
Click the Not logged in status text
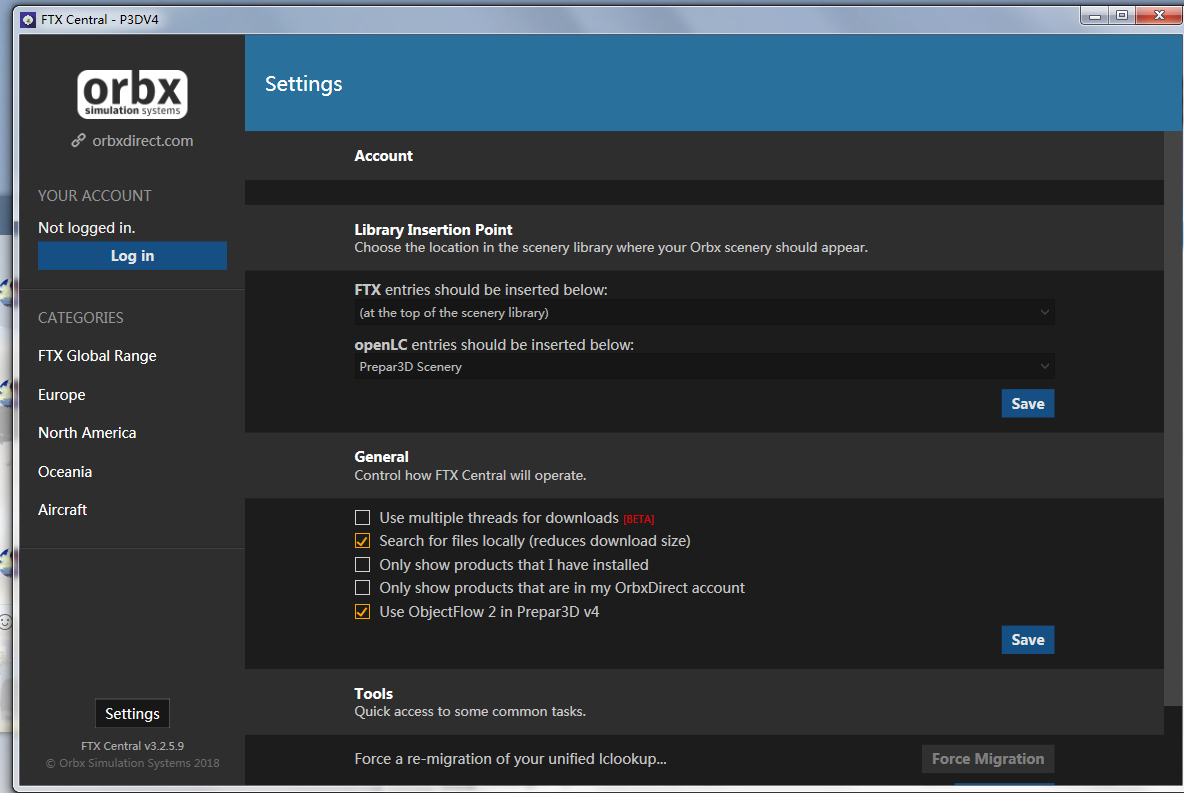(87, 228)
